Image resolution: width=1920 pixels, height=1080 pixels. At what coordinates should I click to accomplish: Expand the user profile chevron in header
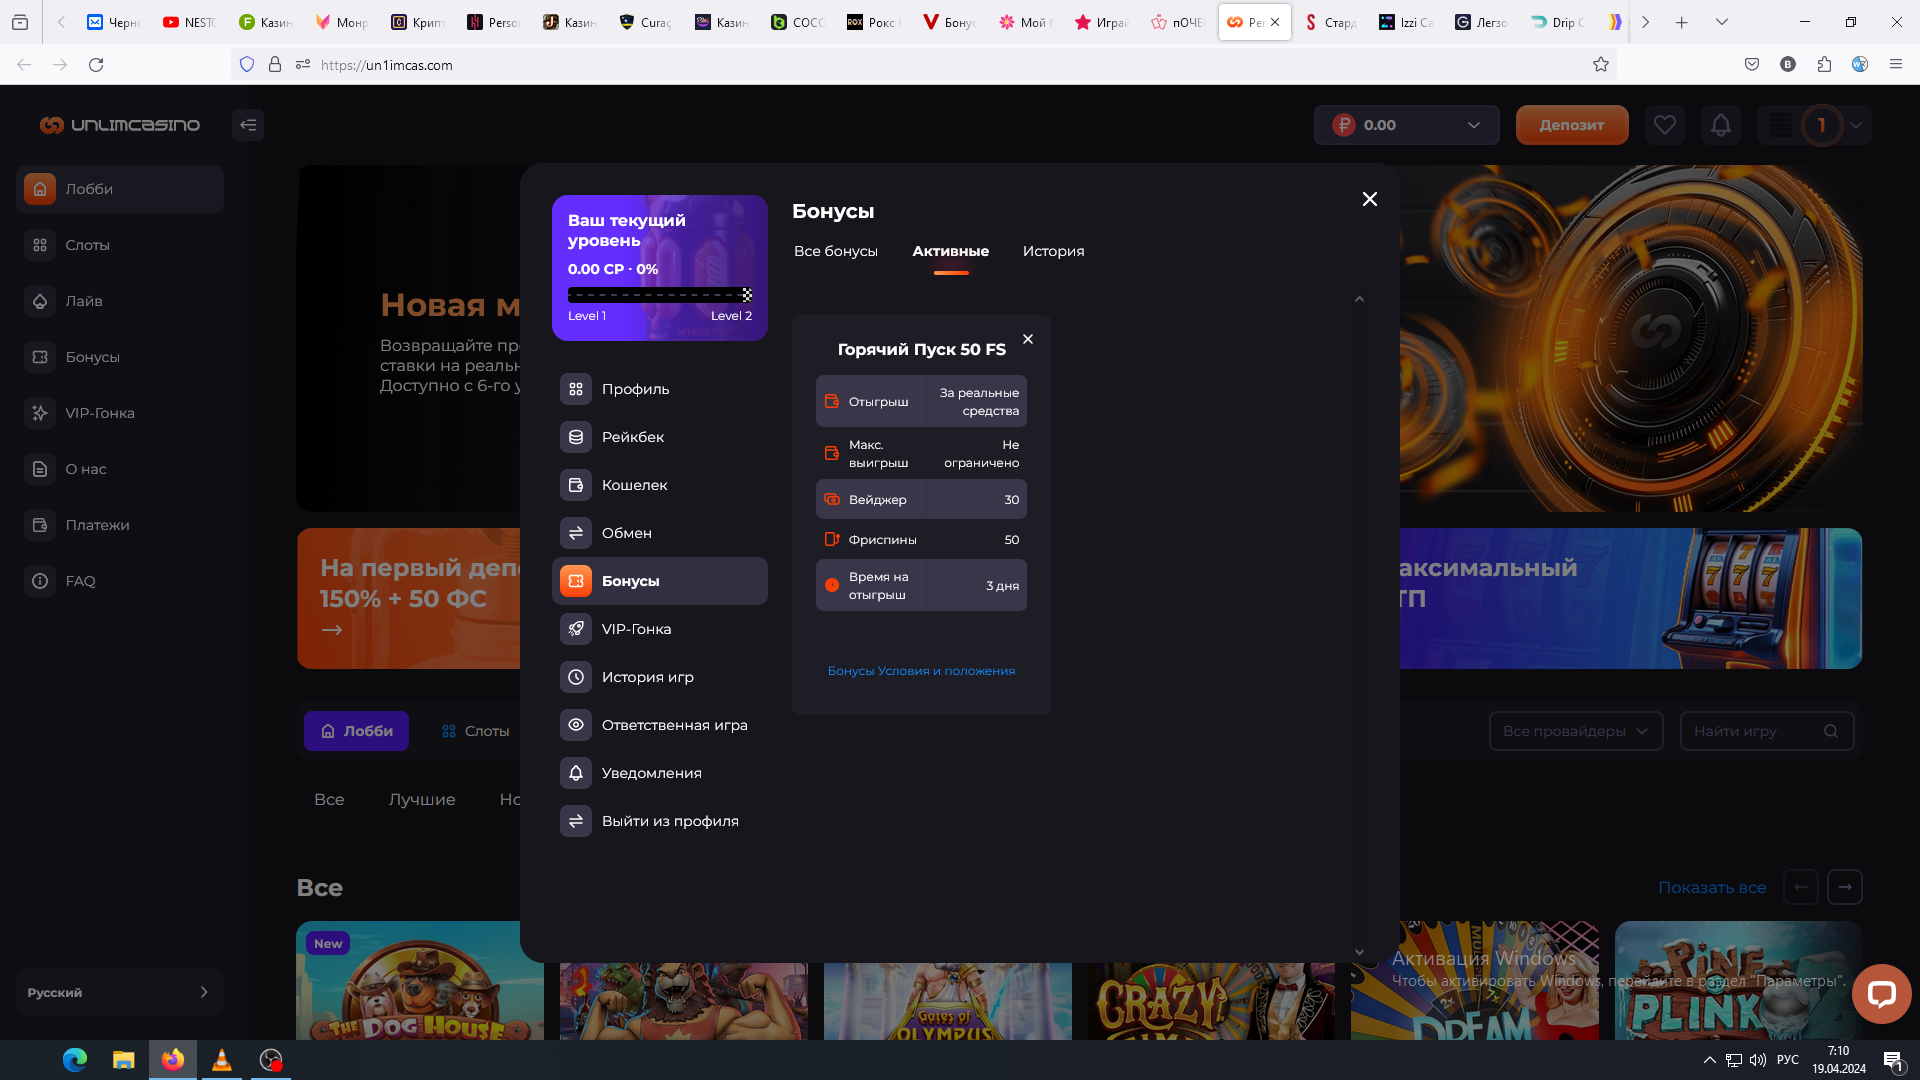point(1856,125)
